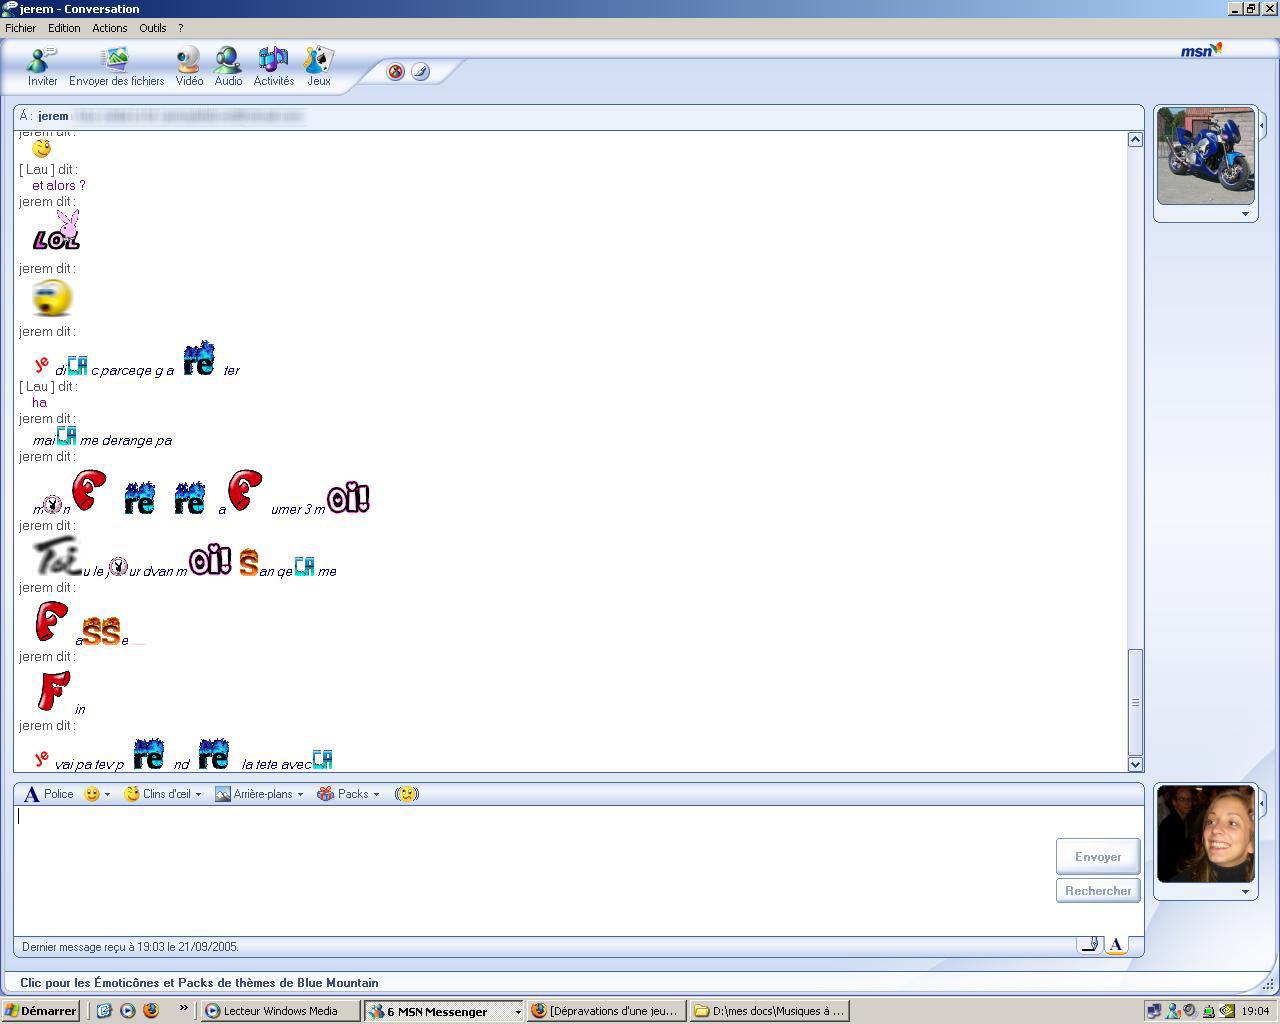Open my display picture options arrow
This screenshot has height=1024, width=1280.
coord(1245,892)
